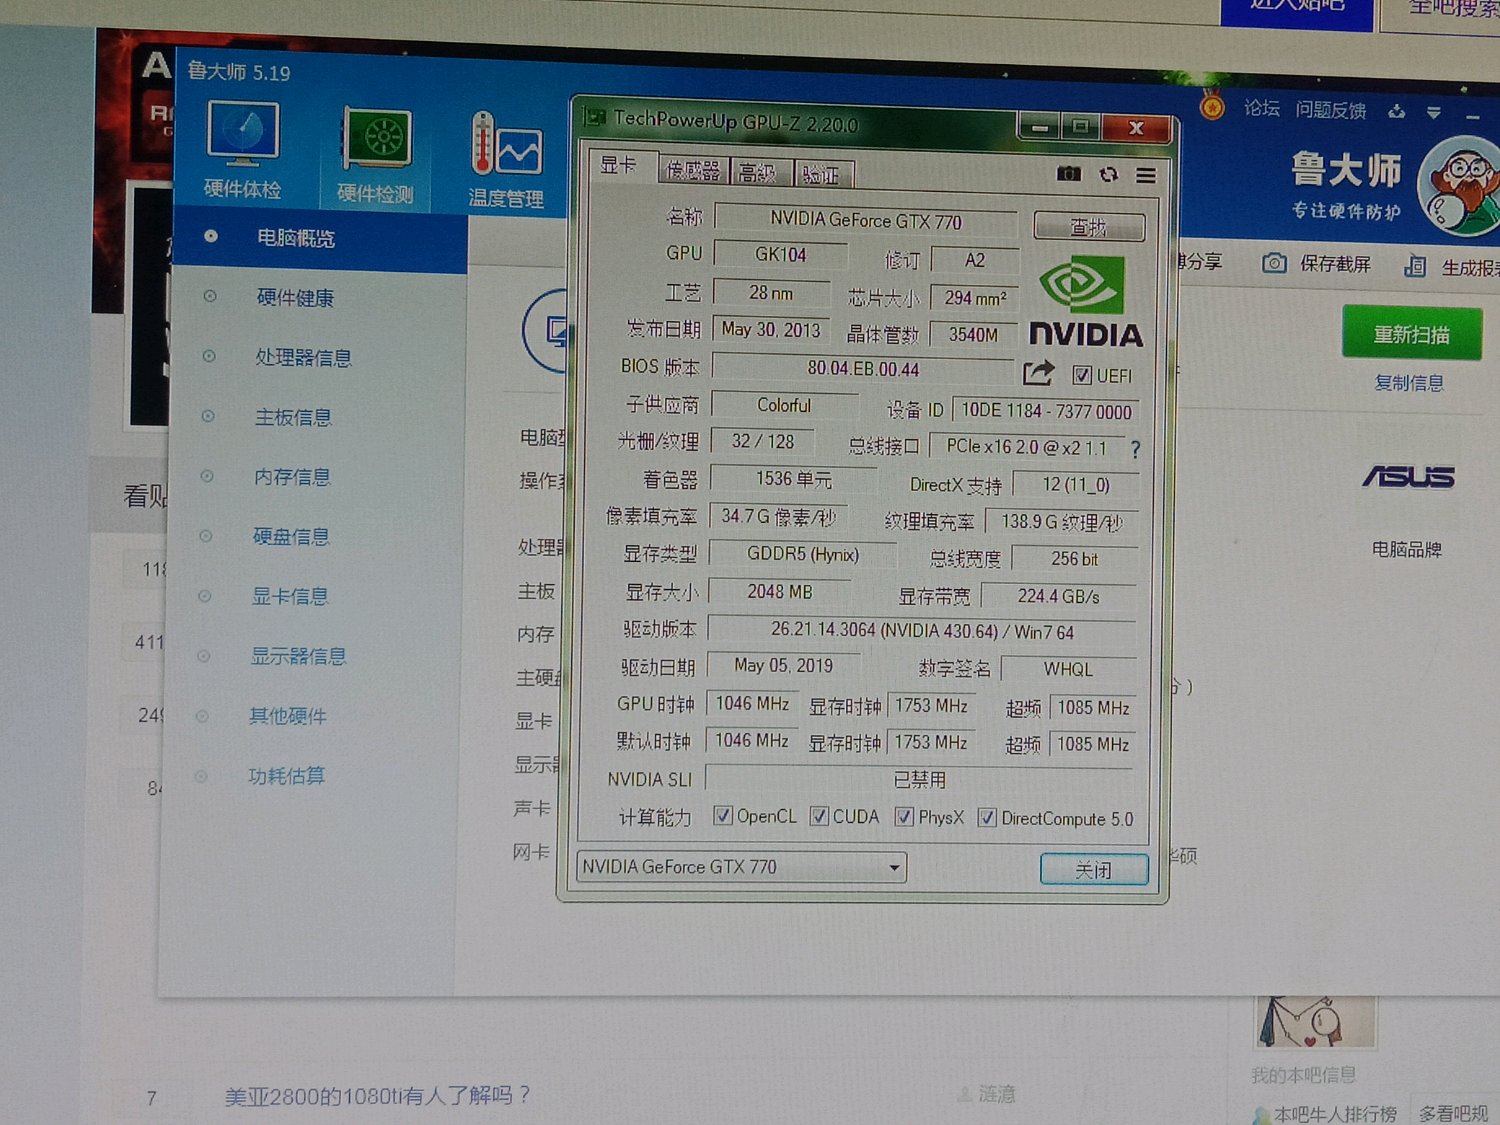The image size is (1500, 1125).
Task: Click the GPU field showing GK104
Action: point(780,254)
